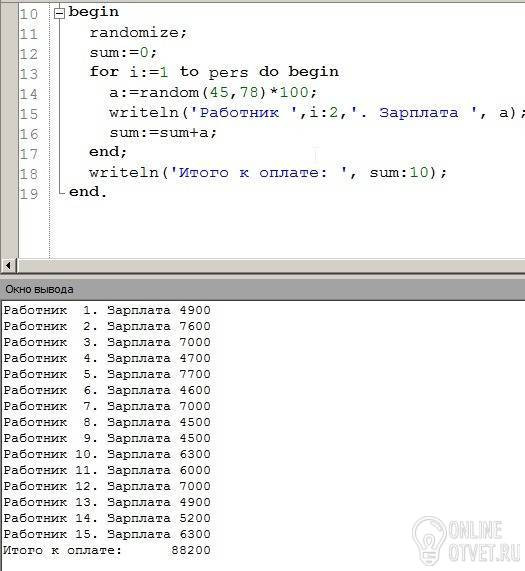The width and height of the screenshot is (525, 571).
Task: Click the final 'end.' keyword
Action: (x=88, y=192)
